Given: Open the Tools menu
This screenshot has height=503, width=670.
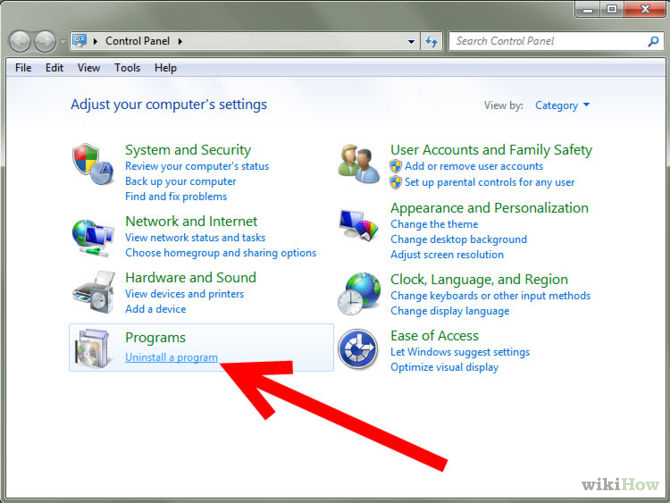Looking at the screenshot, I should click(127, 68).
